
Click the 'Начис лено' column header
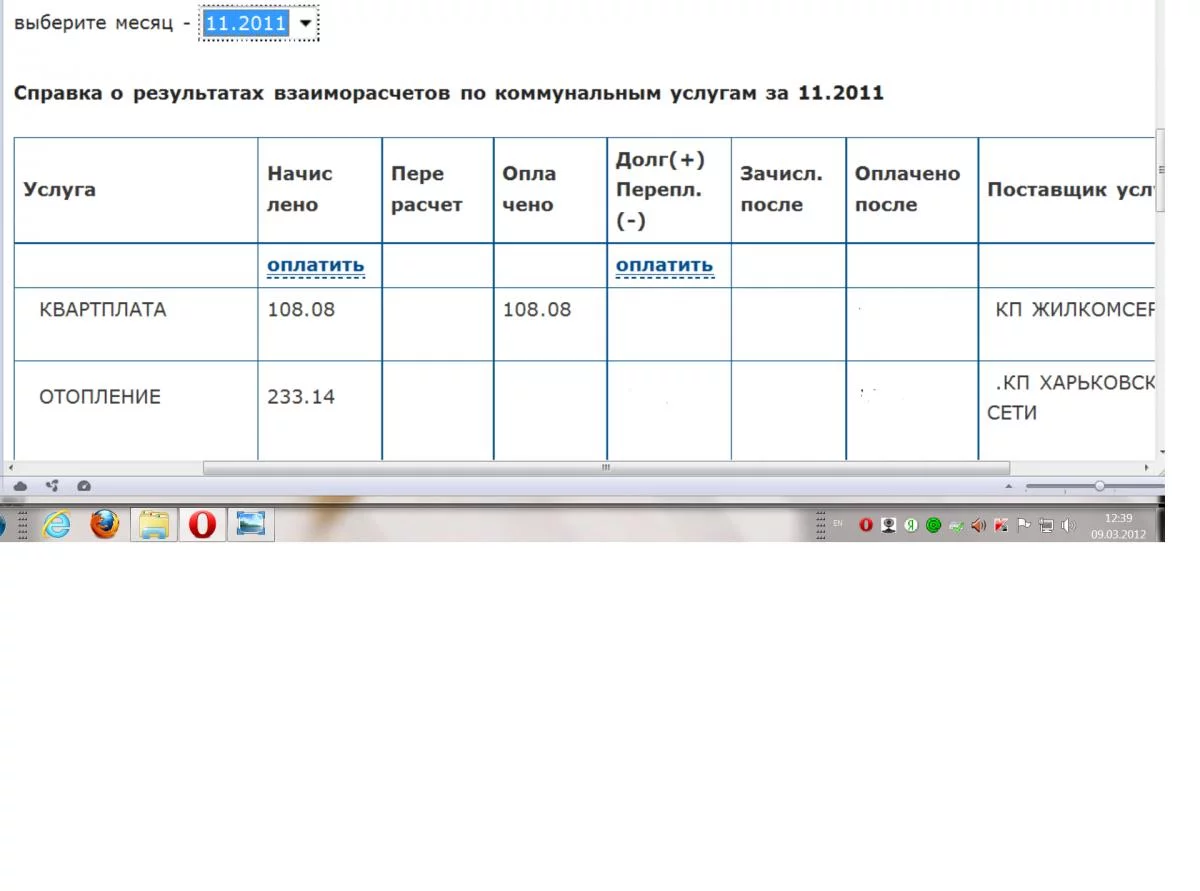coord(320,190)
